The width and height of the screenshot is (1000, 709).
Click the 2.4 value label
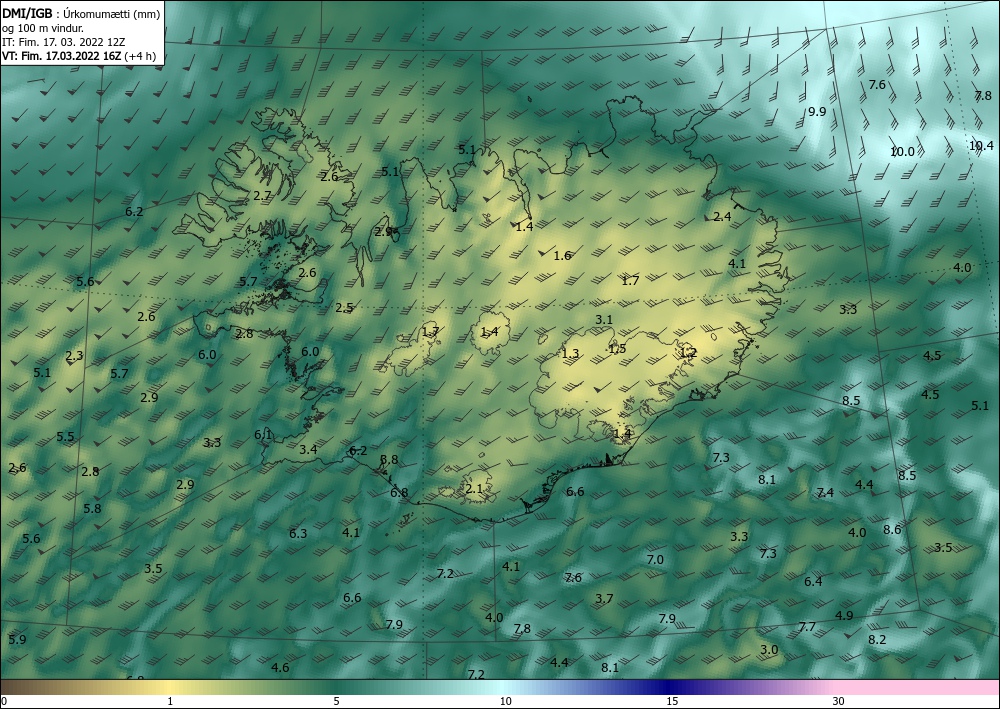coord(722,217)
